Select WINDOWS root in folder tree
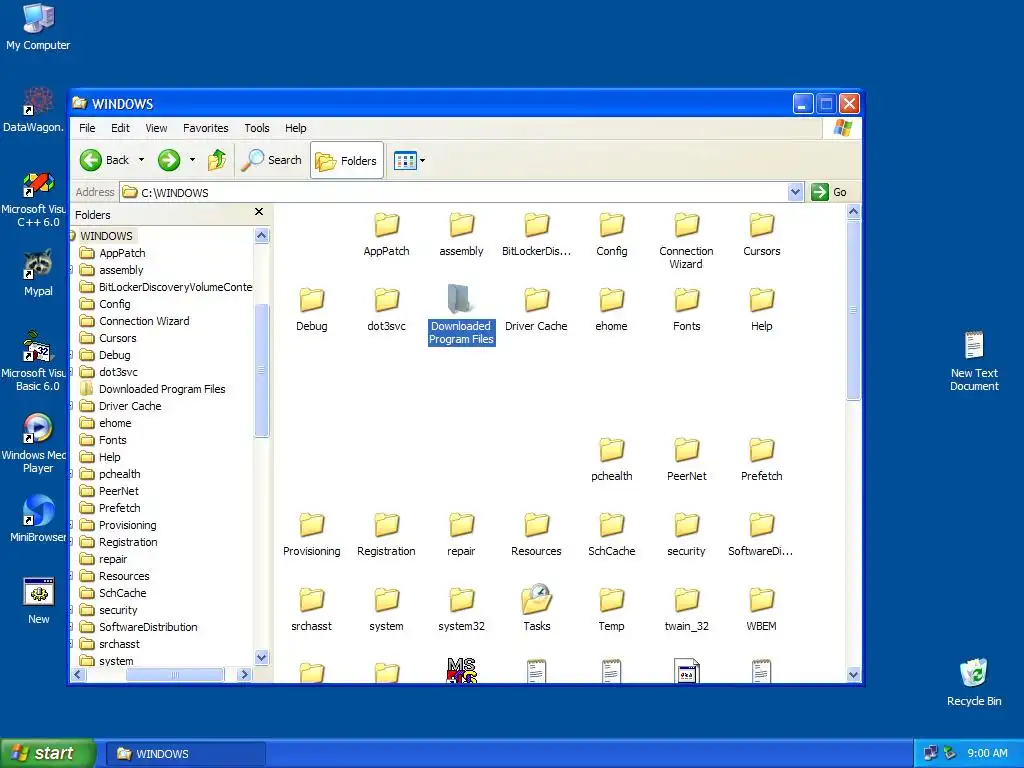Image resolution: width=1024 pixels, height=768 pixels. click(x=106, y=236)
